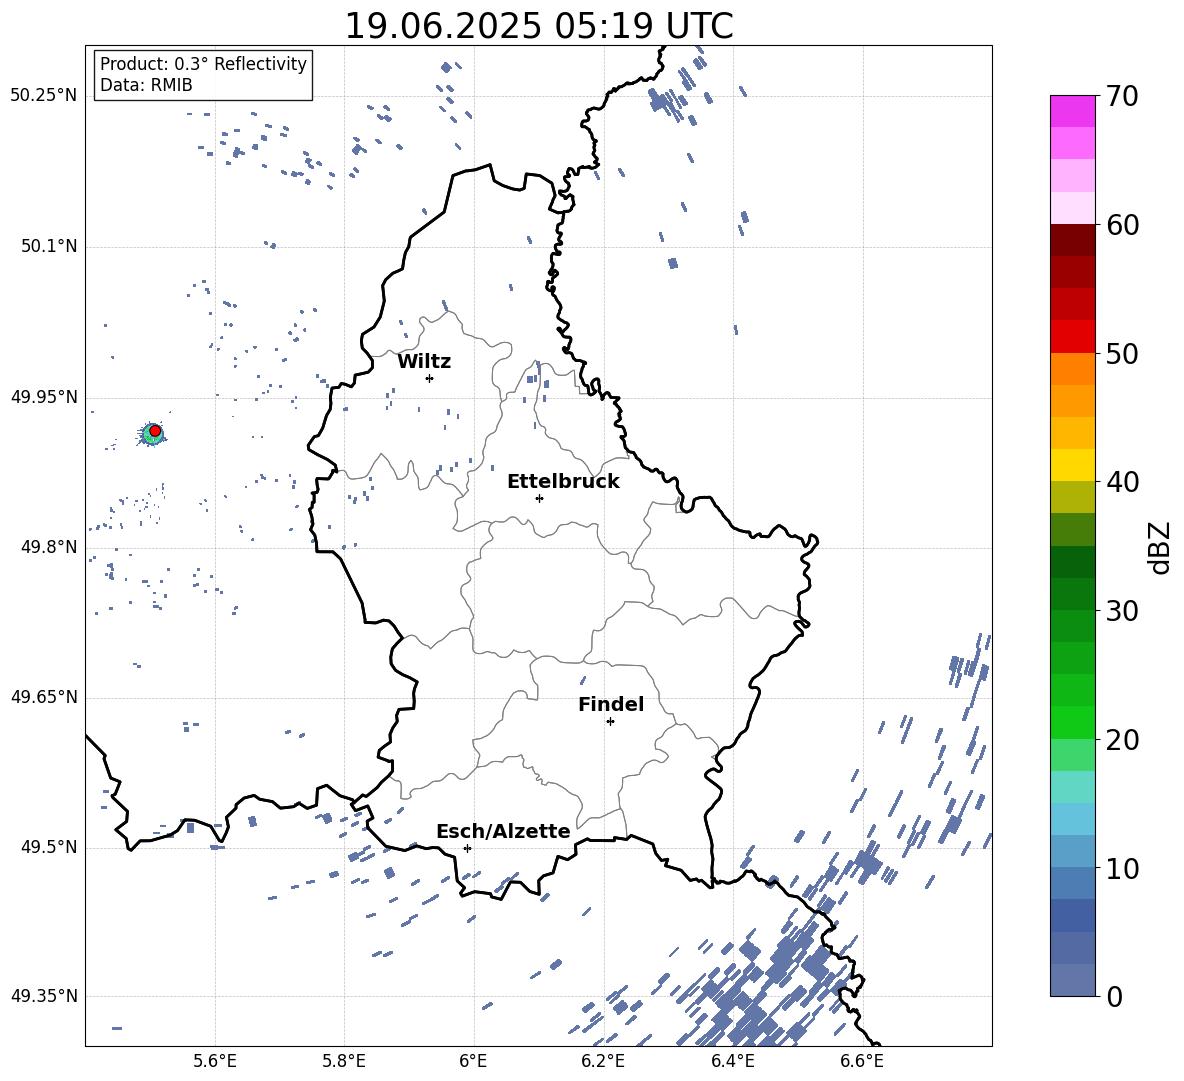Click the "Product: 0.3° Reflectivity" text
Viewport: 1184px width, 1081px height.
[x=203, y=63]
